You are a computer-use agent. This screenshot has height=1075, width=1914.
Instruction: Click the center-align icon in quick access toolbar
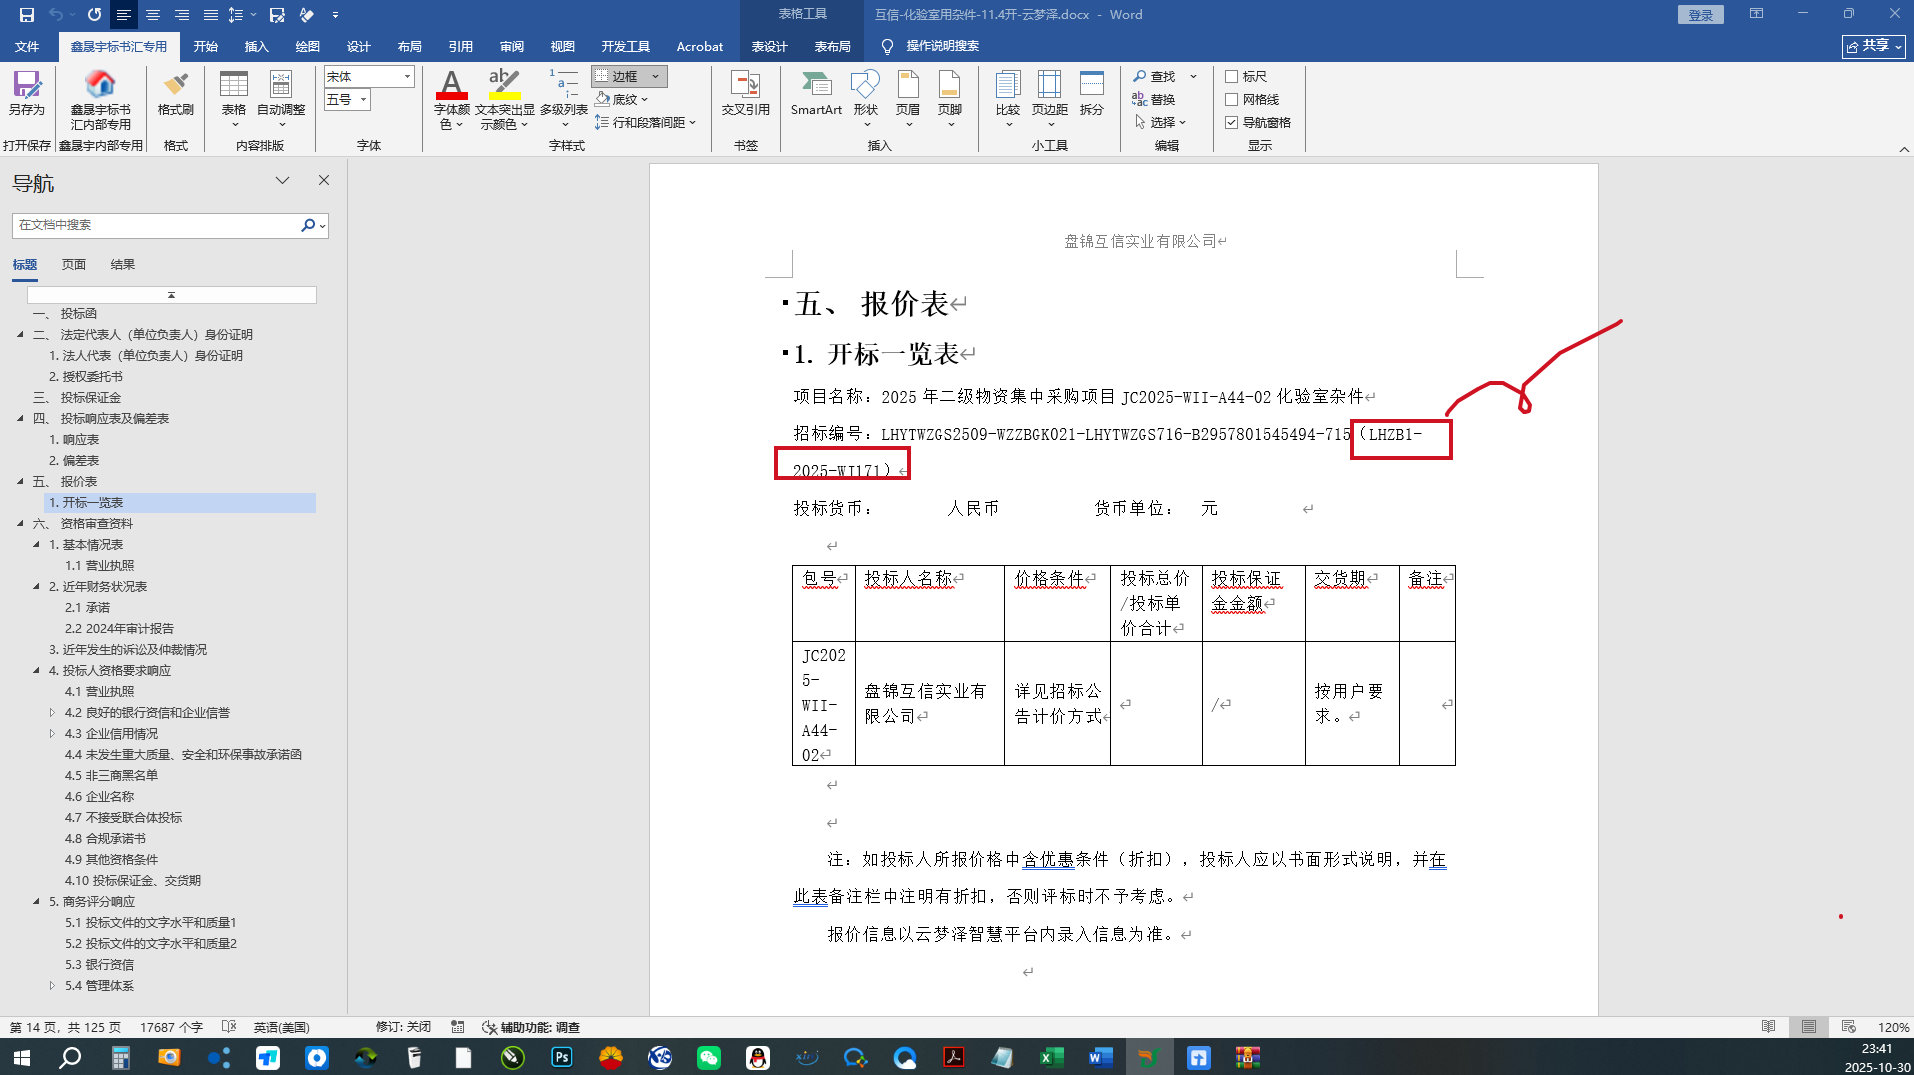(153, 15)
